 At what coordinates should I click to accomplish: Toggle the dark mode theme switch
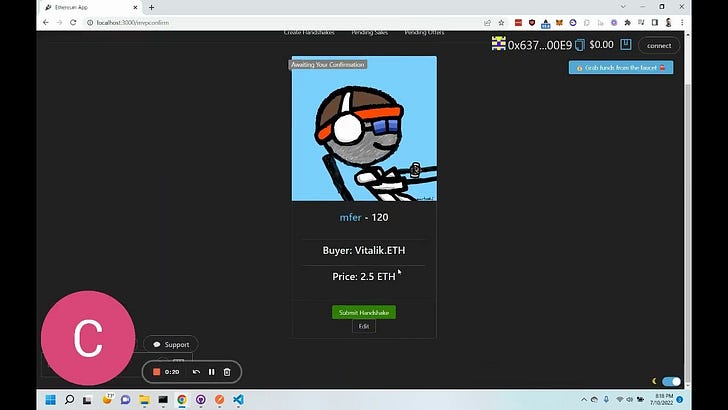point(671,381)
